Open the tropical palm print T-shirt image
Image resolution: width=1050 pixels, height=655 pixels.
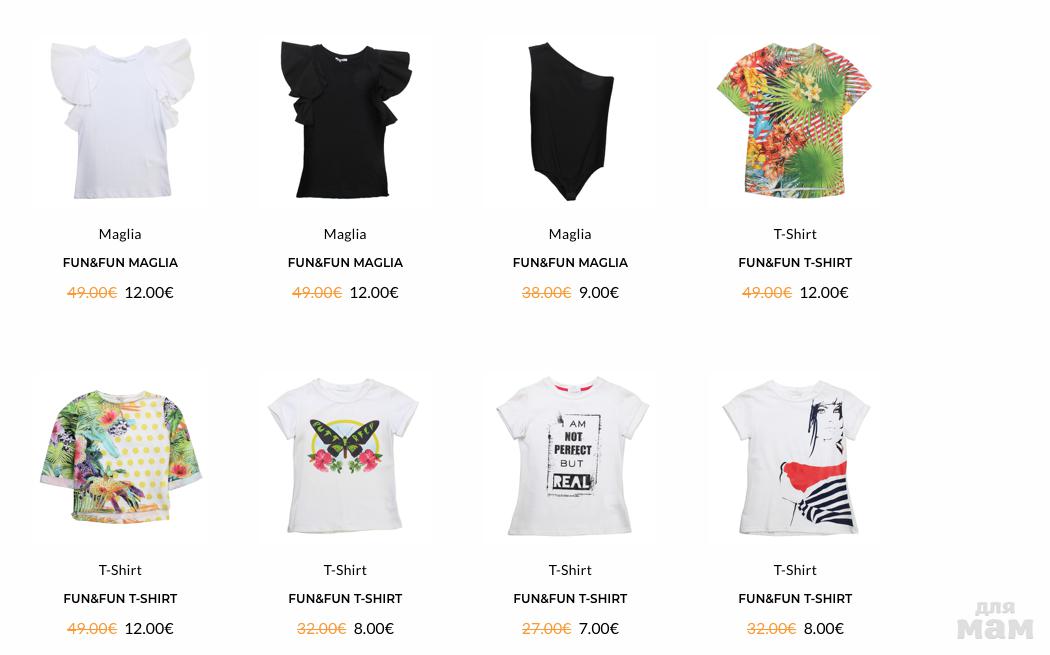[x=795, y=120]
